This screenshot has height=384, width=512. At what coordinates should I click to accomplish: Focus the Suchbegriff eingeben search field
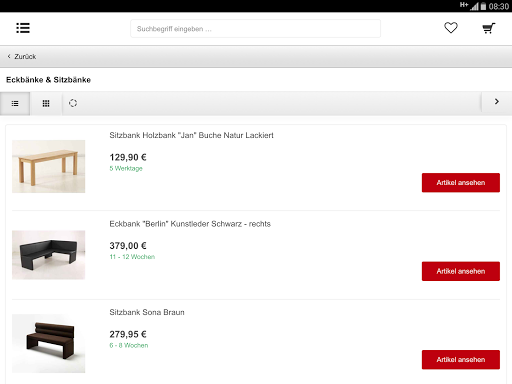255,29
